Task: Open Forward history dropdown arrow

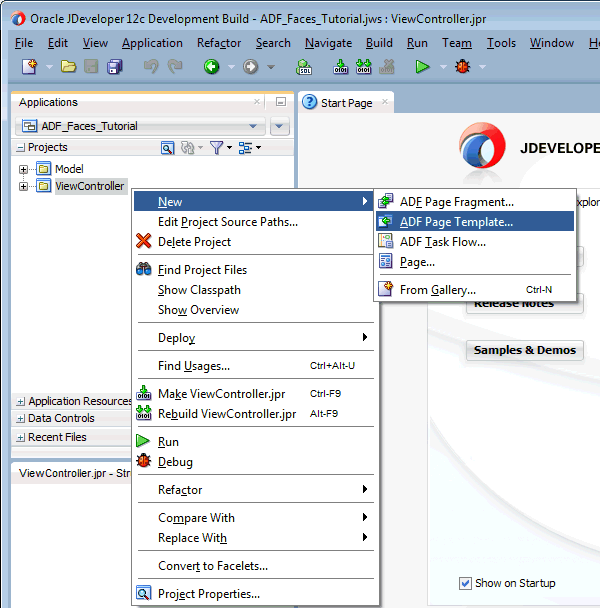Action: pyautogui.click(x=271, y=67)
